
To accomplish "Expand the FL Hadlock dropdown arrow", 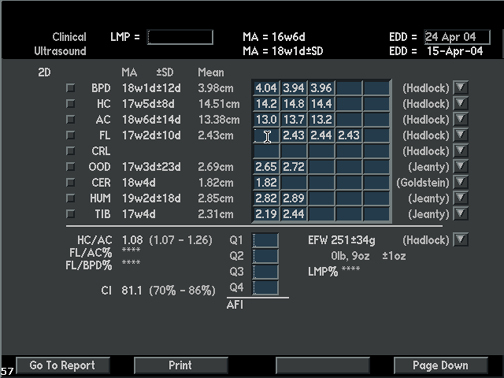I will point(461,135).
